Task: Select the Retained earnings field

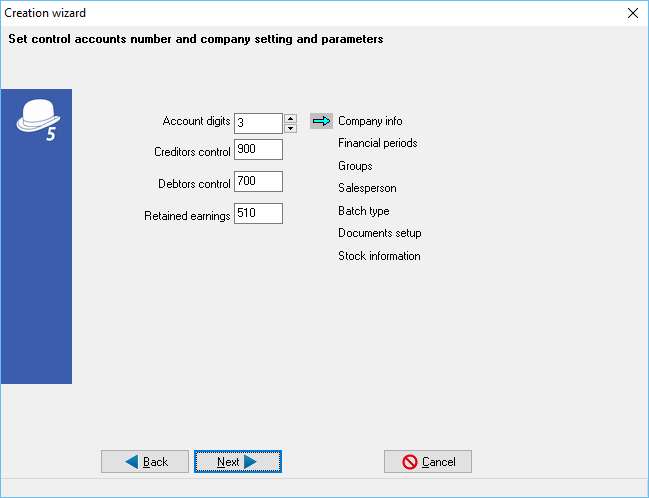Action: (x=258, y=214)
